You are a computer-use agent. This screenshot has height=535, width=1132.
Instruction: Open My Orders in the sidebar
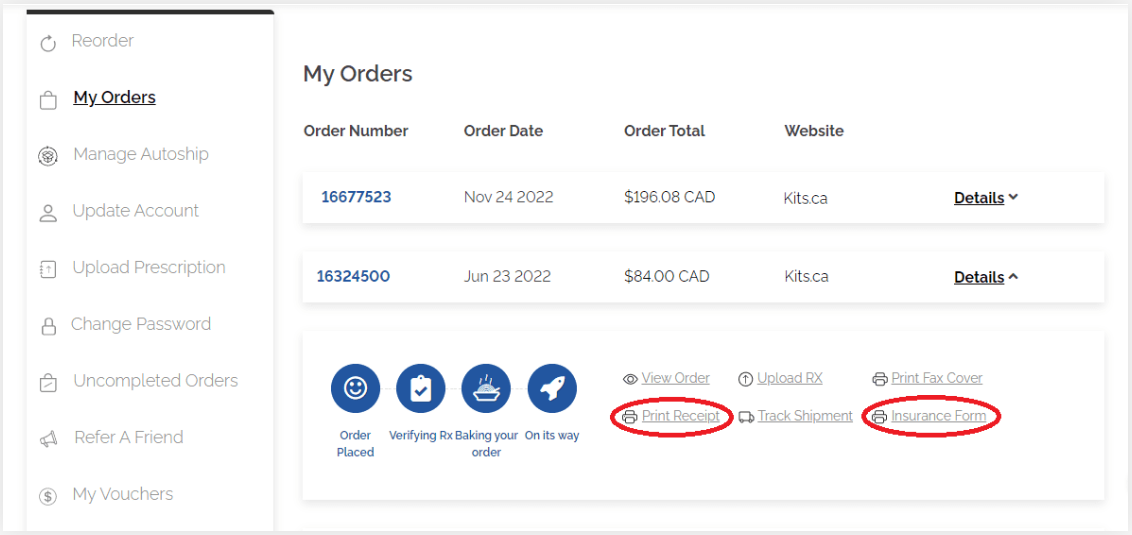pos(114,97)
